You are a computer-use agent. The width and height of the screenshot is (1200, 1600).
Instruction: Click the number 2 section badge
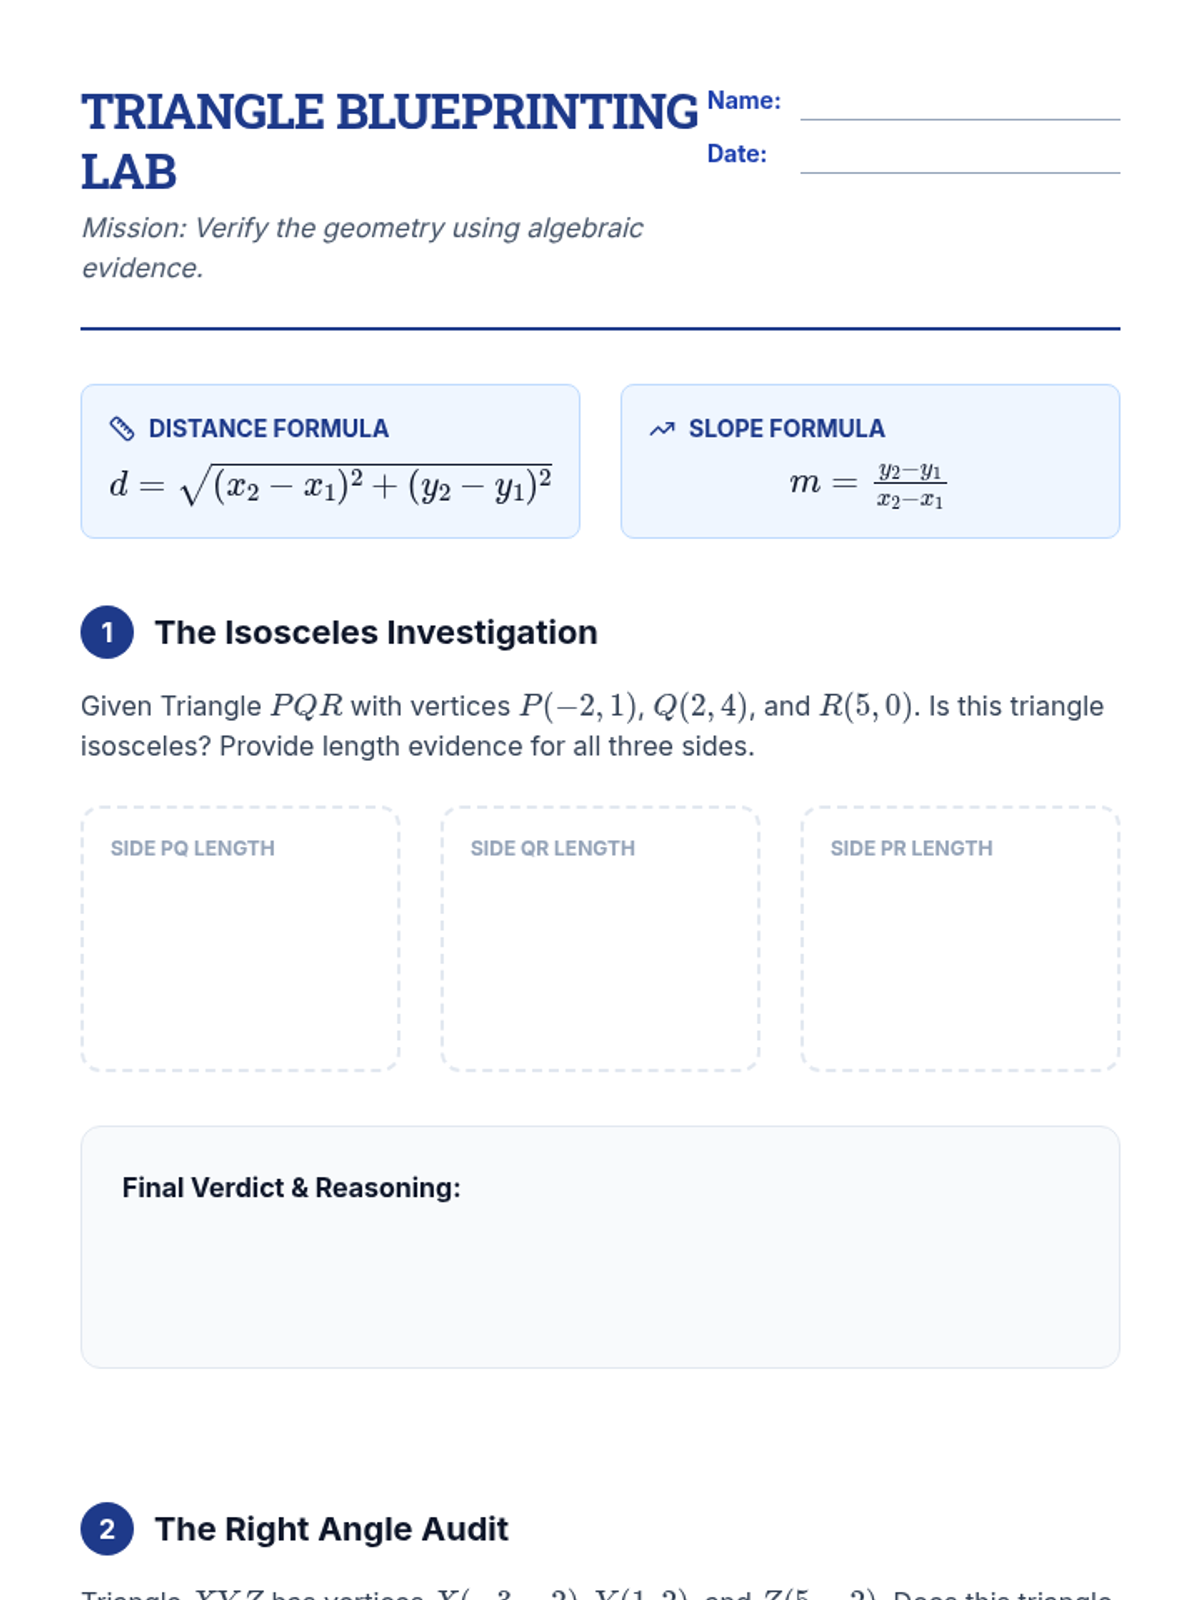[107, 1529]
